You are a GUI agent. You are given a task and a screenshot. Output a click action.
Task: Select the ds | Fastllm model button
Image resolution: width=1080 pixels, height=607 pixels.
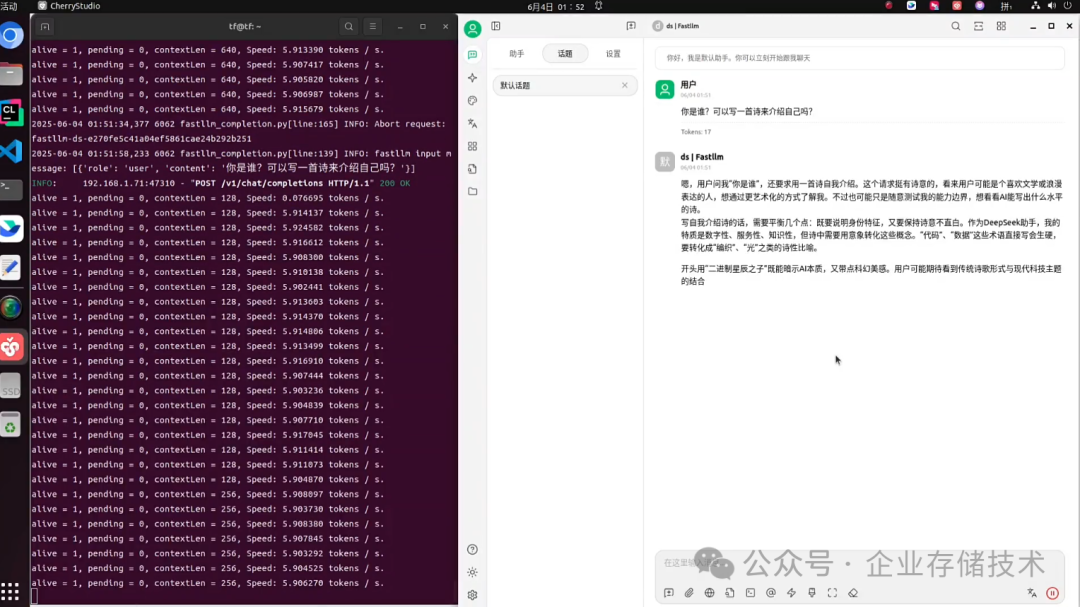point(676,26)
